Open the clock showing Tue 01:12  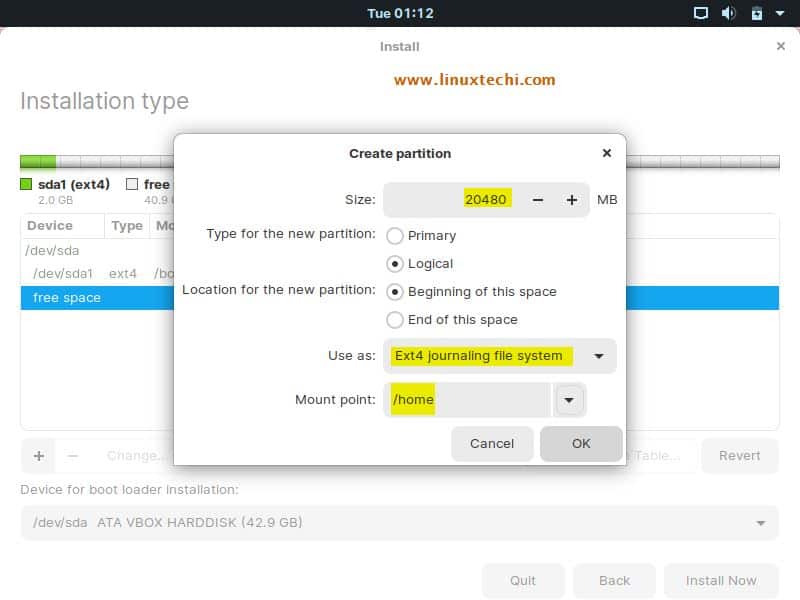tap(400, 13)
